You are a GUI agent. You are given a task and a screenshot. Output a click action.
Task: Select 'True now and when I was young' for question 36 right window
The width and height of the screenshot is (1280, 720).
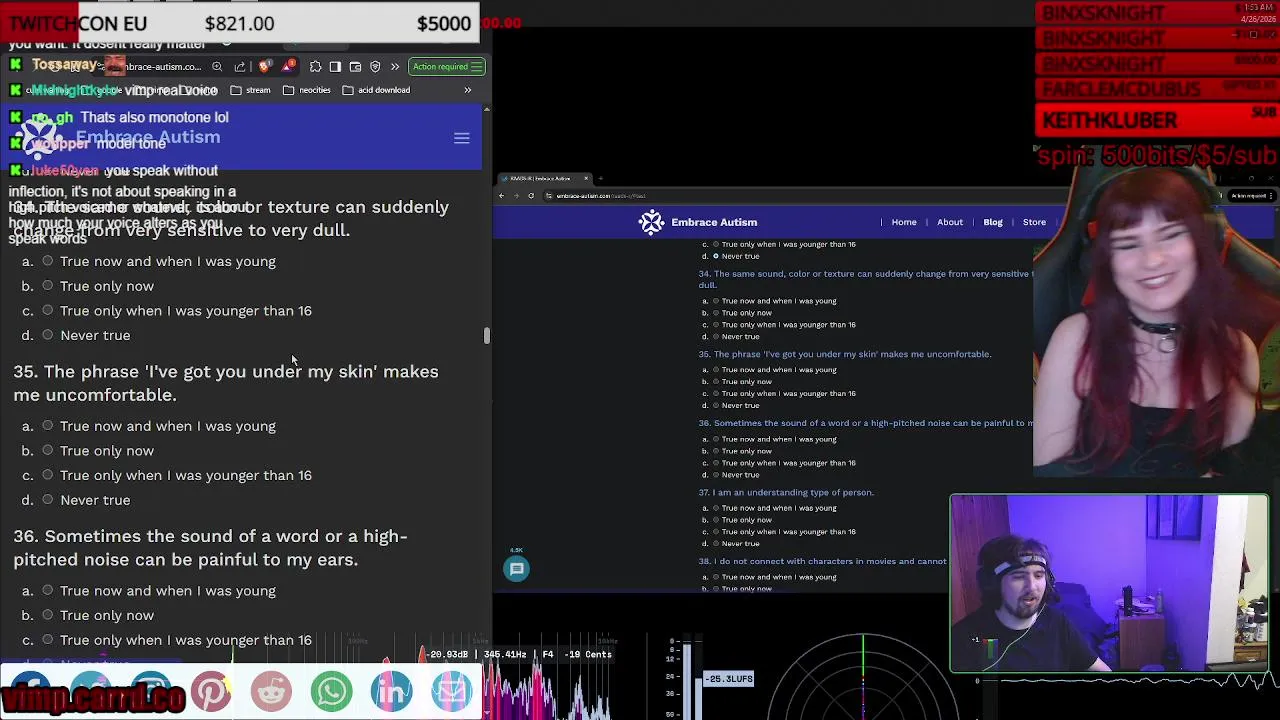[716, 439]
